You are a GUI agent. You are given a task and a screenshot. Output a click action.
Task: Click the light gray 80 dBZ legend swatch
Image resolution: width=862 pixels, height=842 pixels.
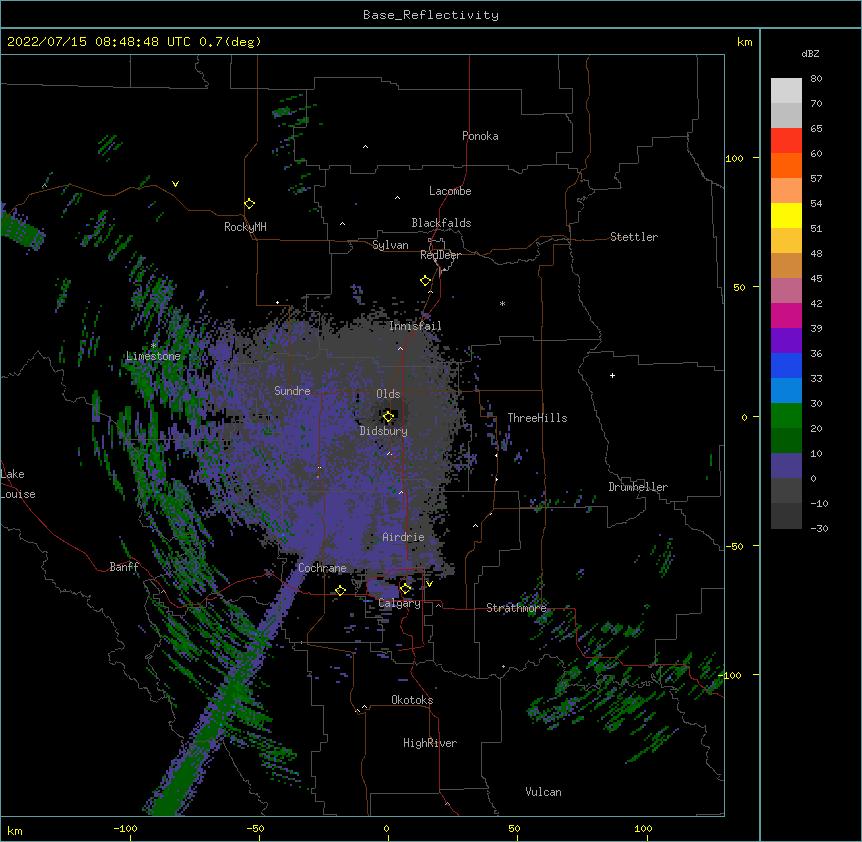[786, 91]
